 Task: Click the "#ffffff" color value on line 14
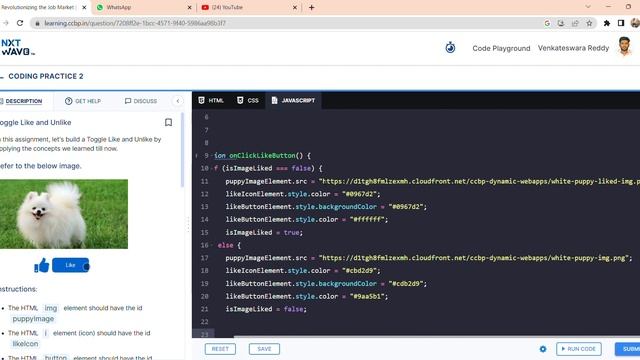[367, 220]
